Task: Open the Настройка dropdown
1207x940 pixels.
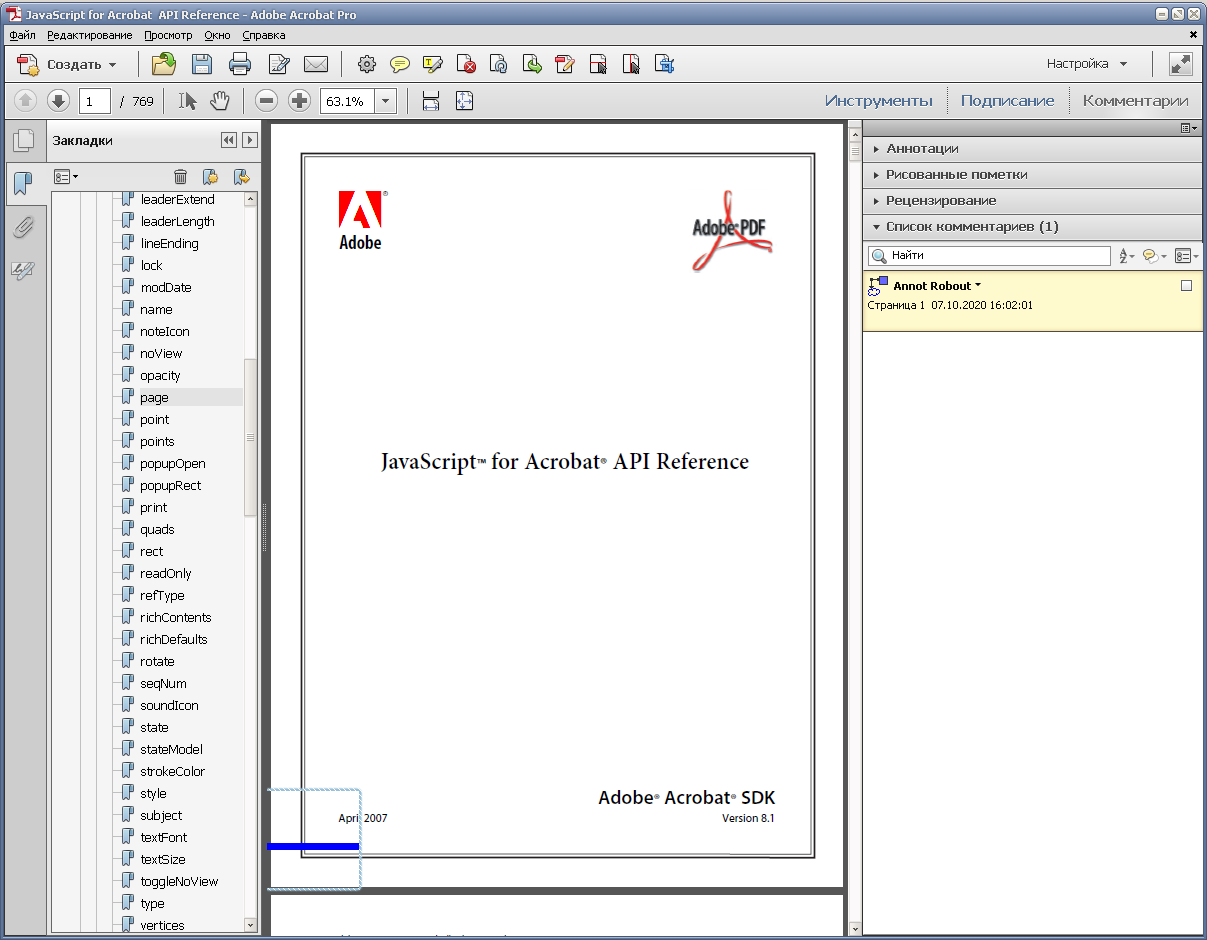Action: click(1087, 64)
